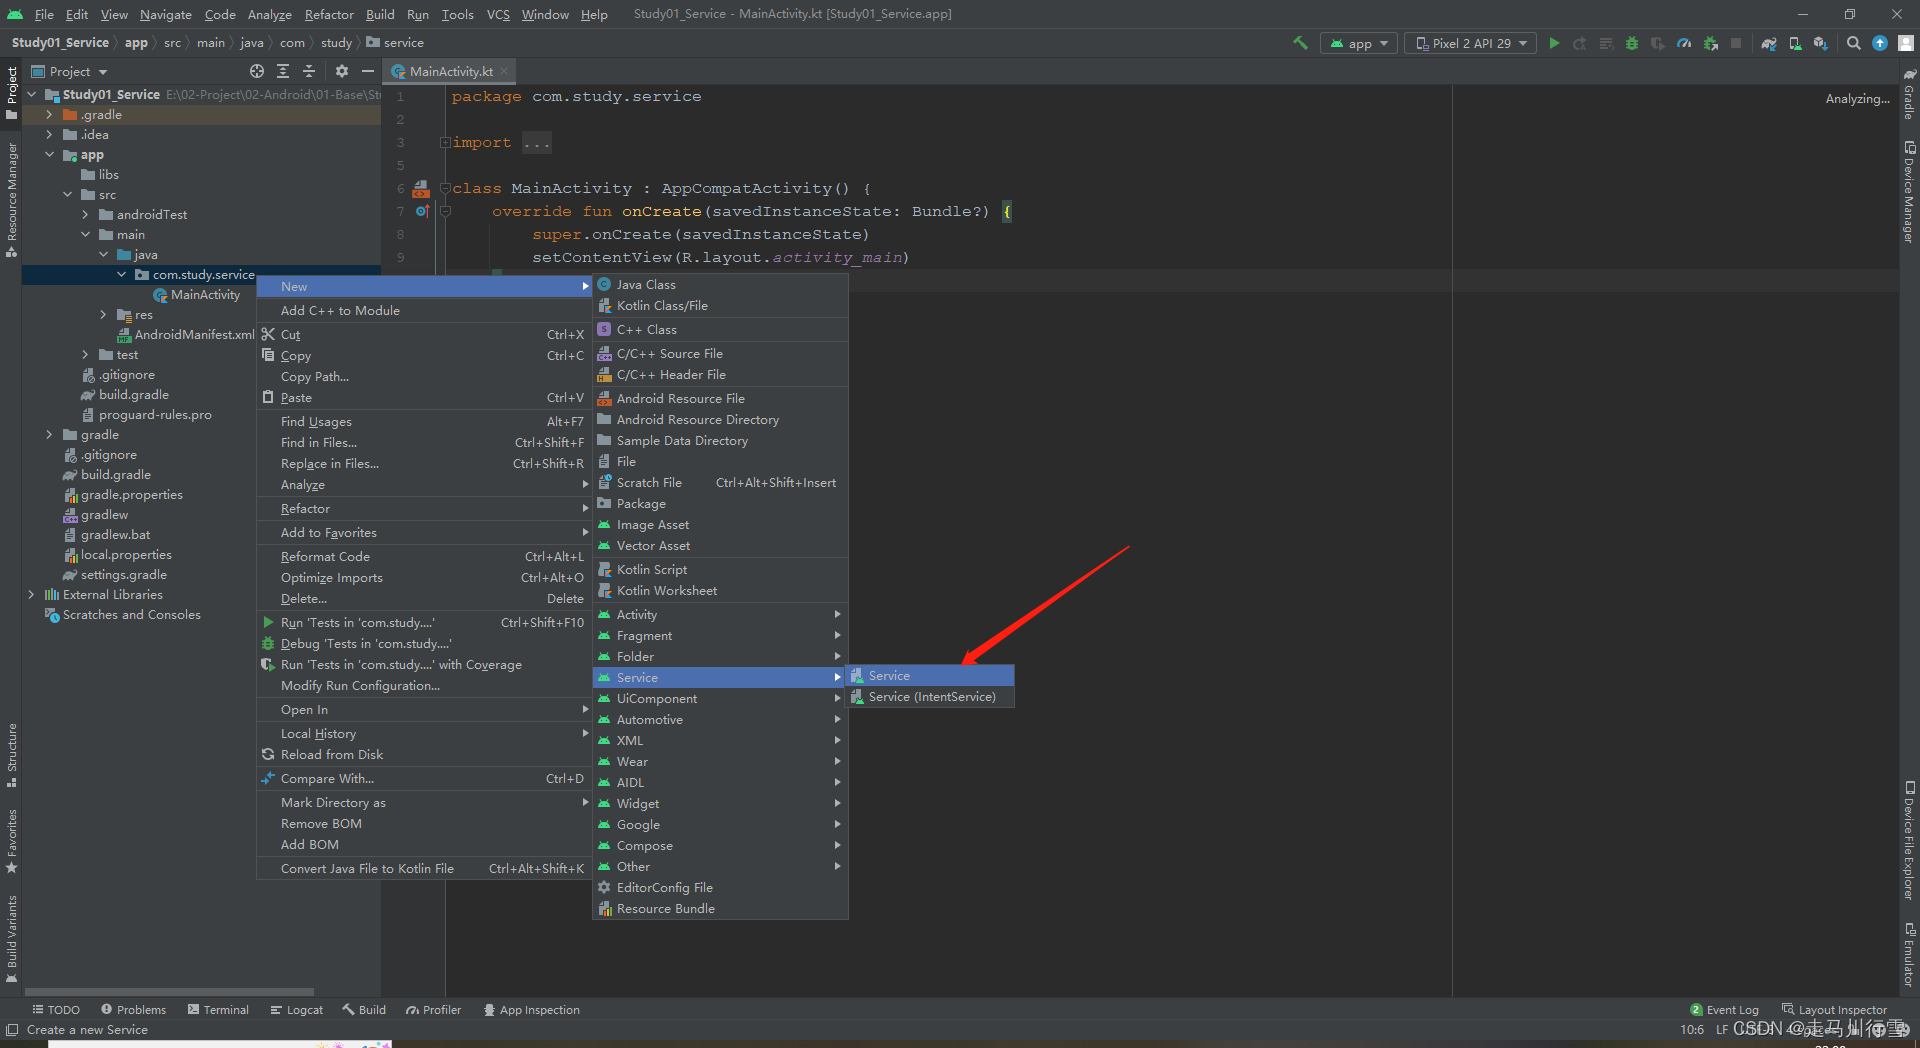This screenshot has height=1048, width=1920.
Task: Select Service in the Service submenu
Action: coord(889,676)
